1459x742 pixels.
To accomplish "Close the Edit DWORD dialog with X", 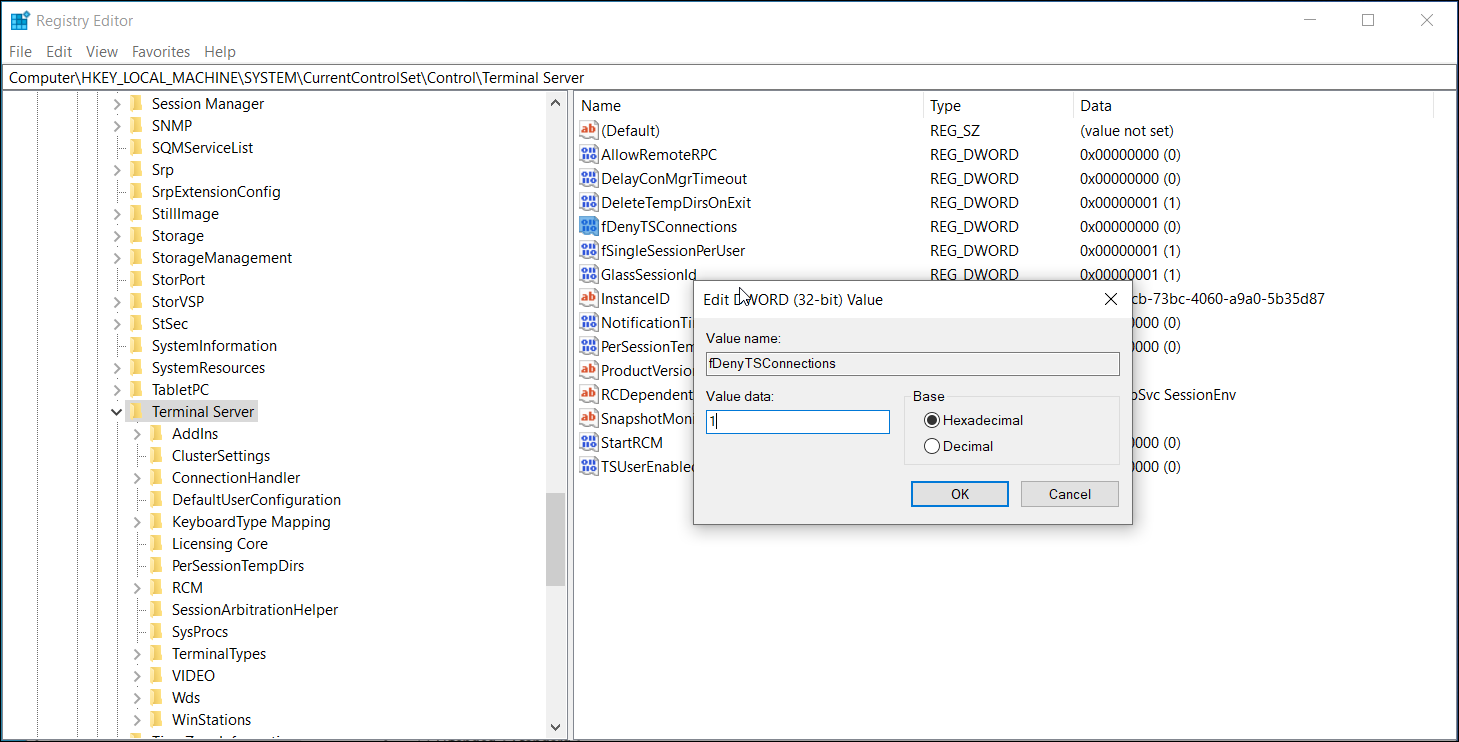I will pos(1111,299).
